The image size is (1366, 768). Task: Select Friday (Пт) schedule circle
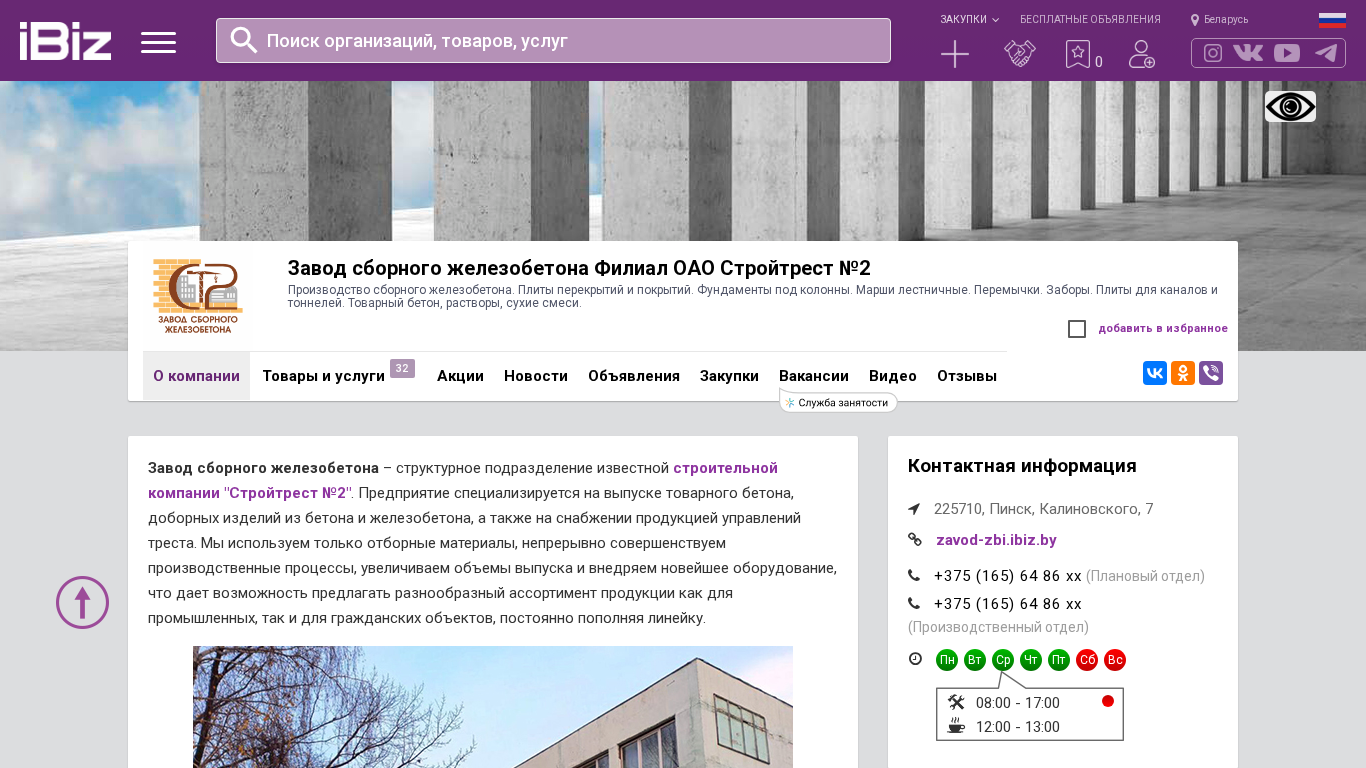1059,660
